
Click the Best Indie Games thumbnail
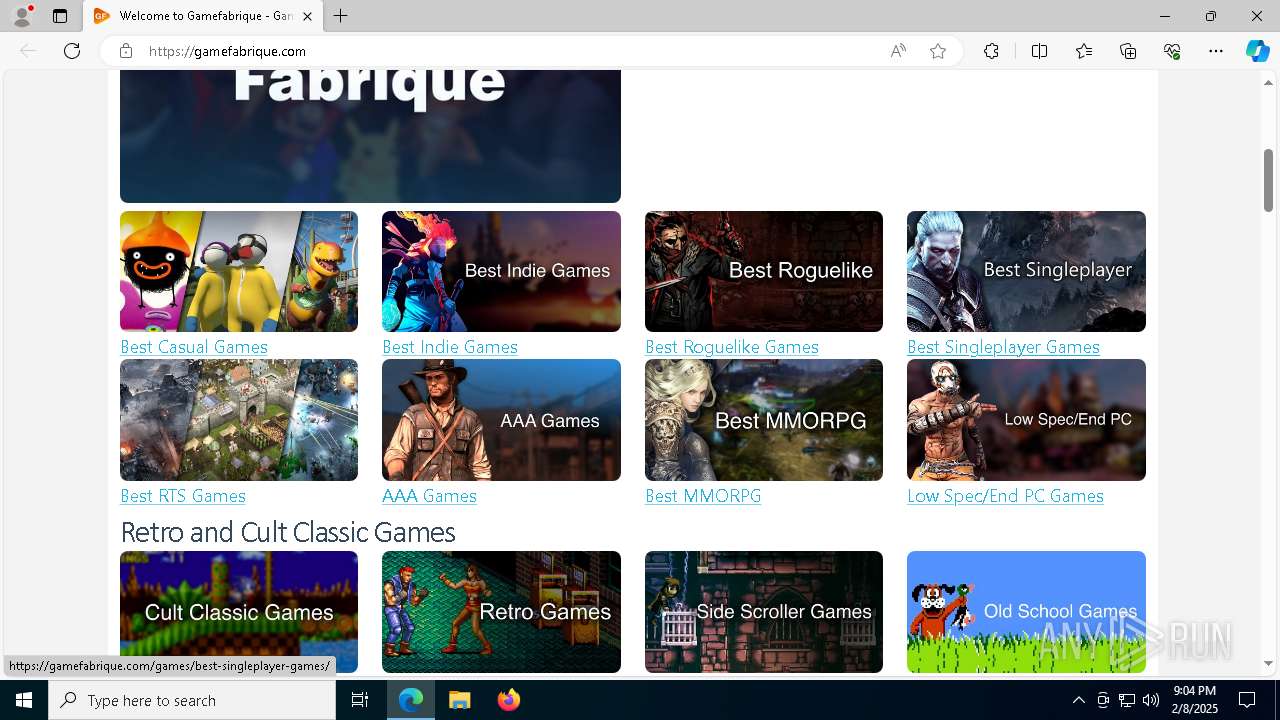pos(501,271)
